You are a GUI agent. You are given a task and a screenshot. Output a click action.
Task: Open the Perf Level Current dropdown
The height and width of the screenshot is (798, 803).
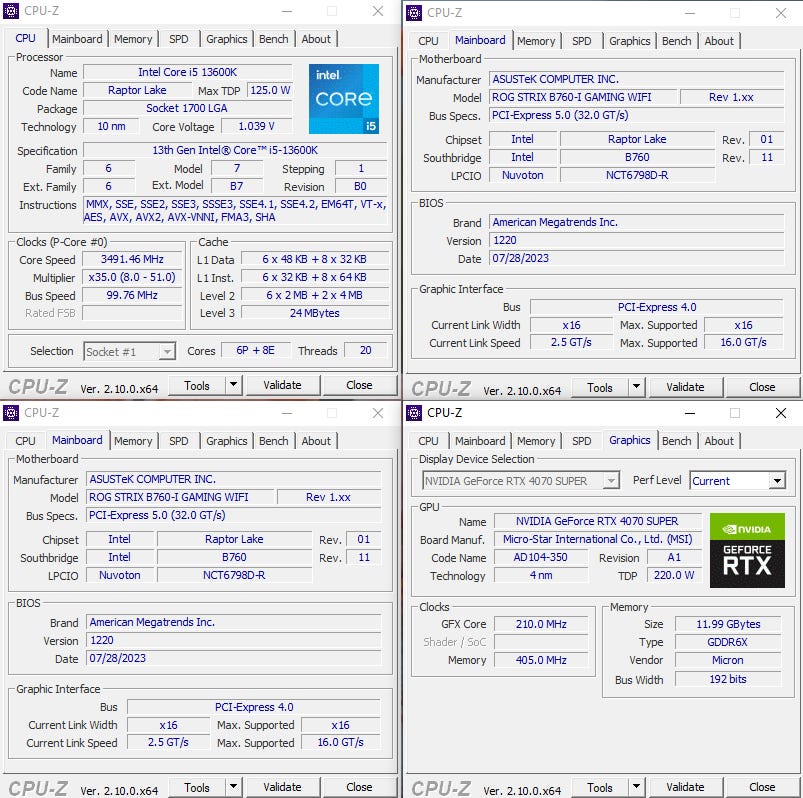[x=737, y=480]
